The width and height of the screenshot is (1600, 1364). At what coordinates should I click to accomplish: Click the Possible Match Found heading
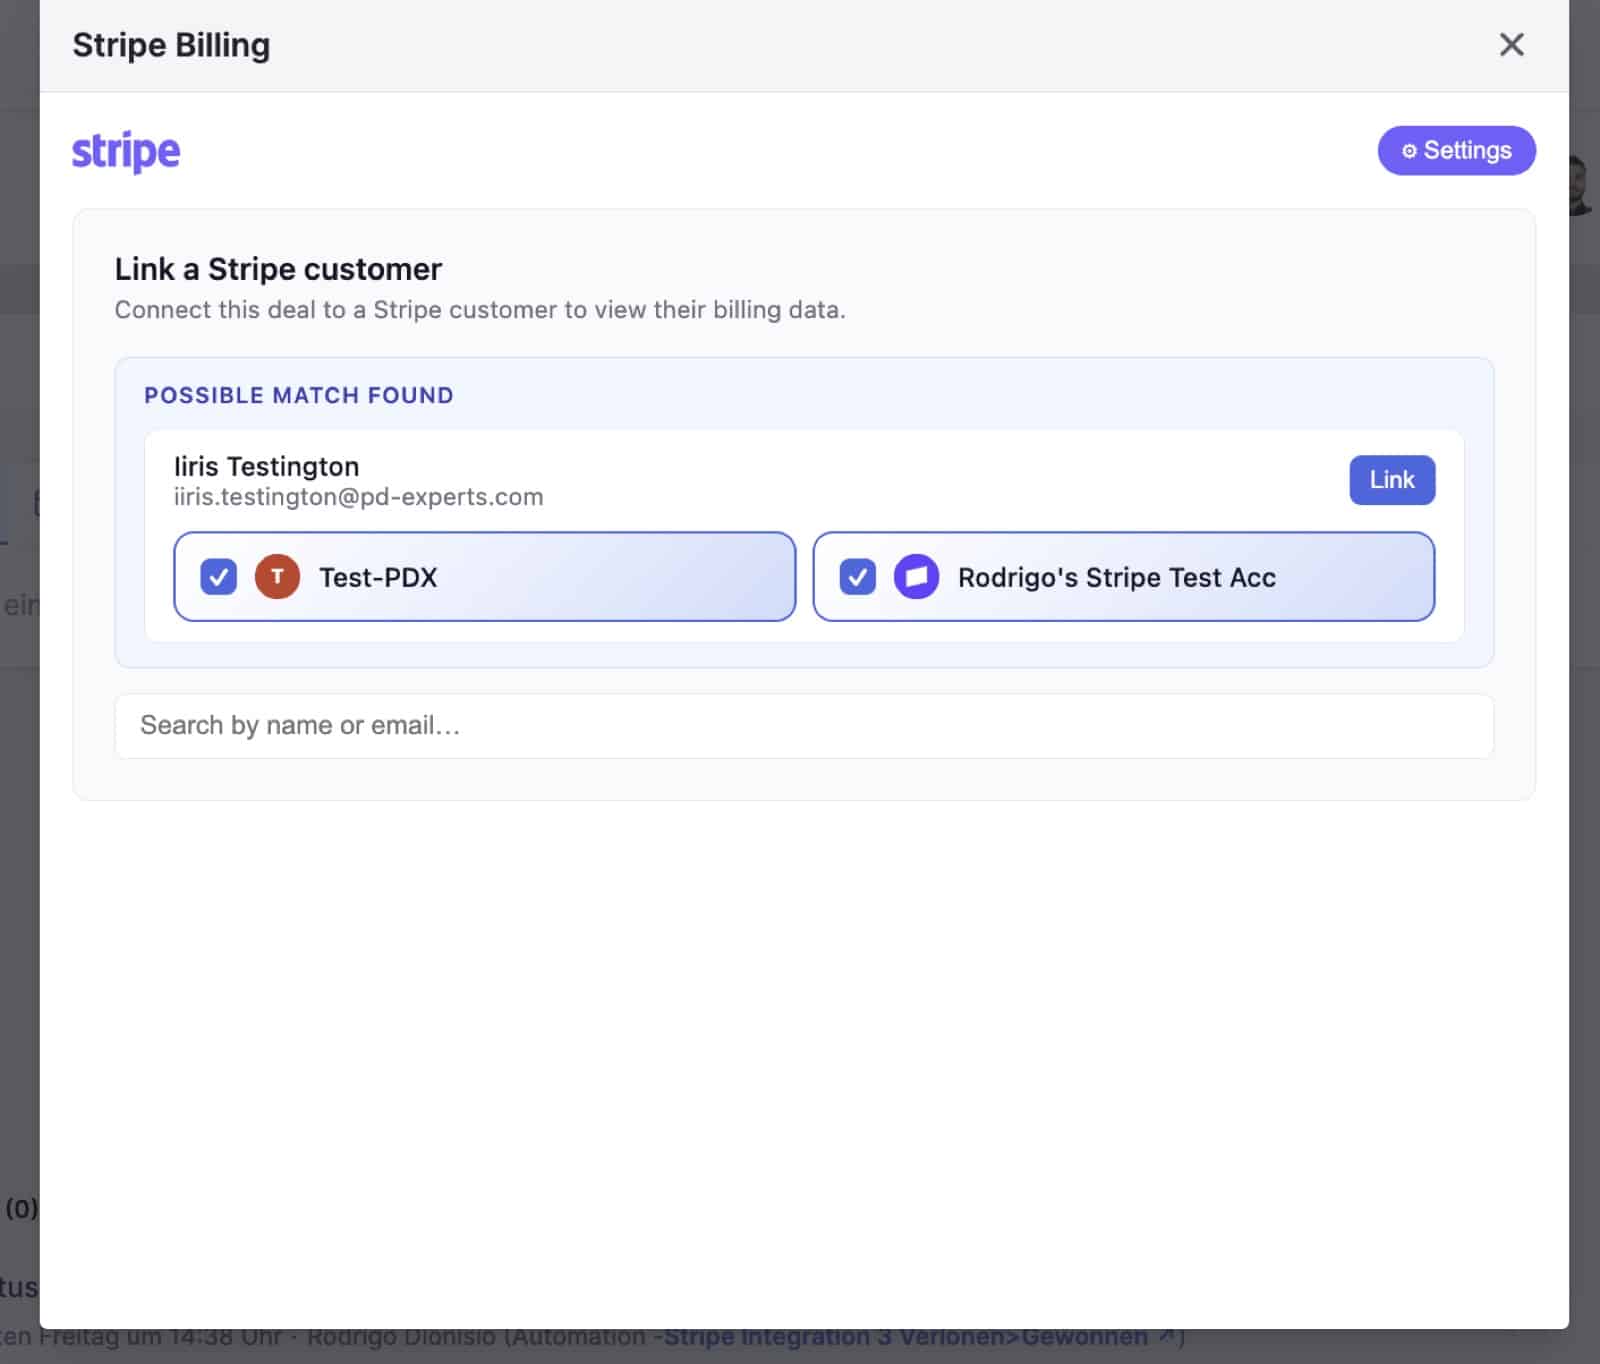pos(299,395)
